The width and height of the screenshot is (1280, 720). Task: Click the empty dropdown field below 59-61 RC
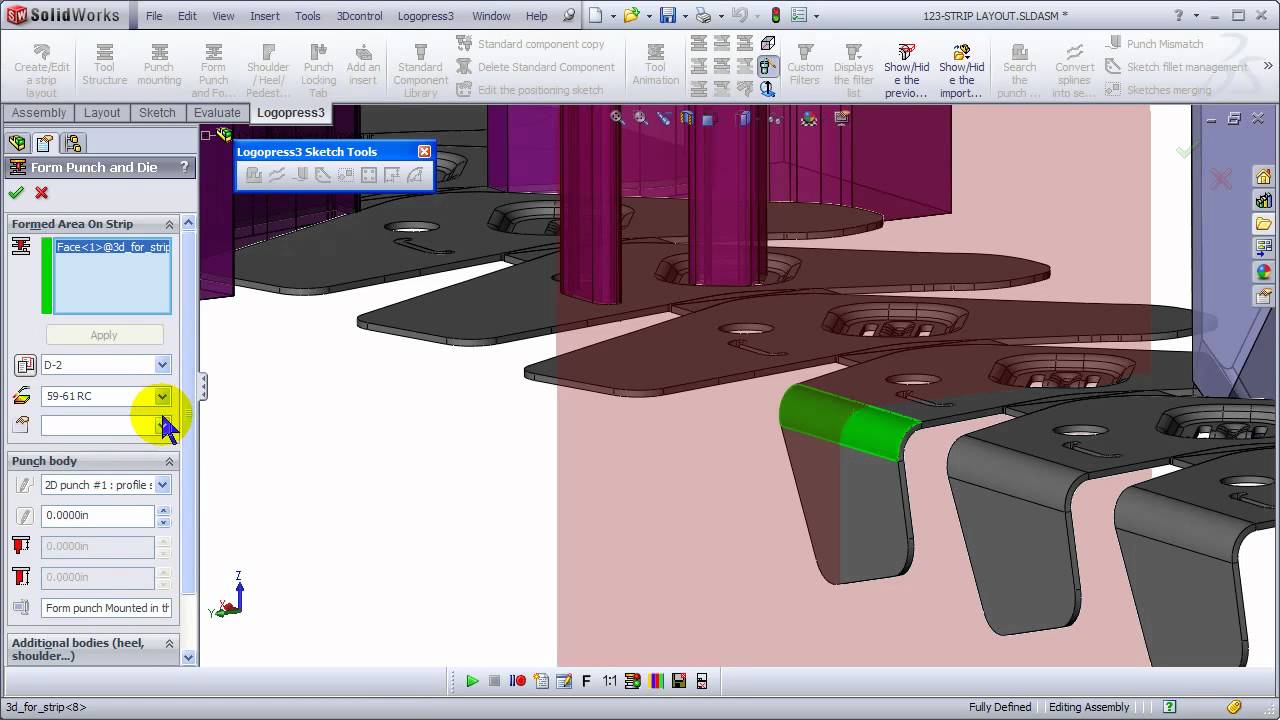106,426
